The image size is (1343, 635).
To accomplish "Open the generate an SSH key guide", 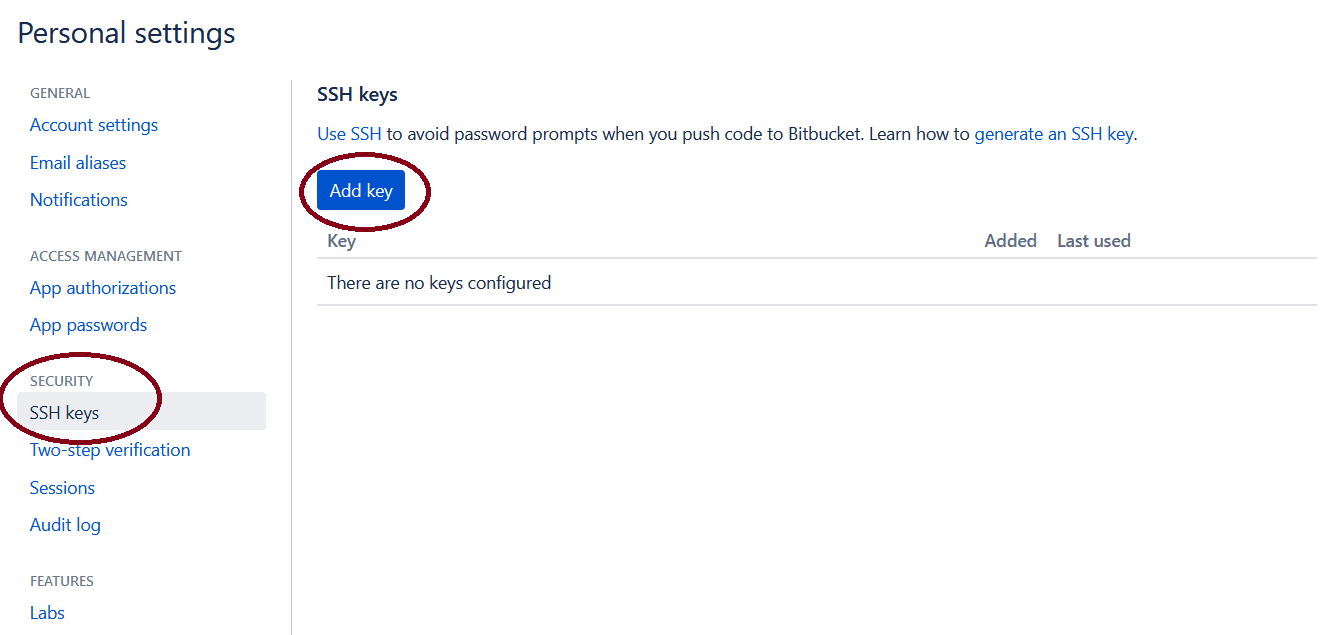I will (1053, 133).
